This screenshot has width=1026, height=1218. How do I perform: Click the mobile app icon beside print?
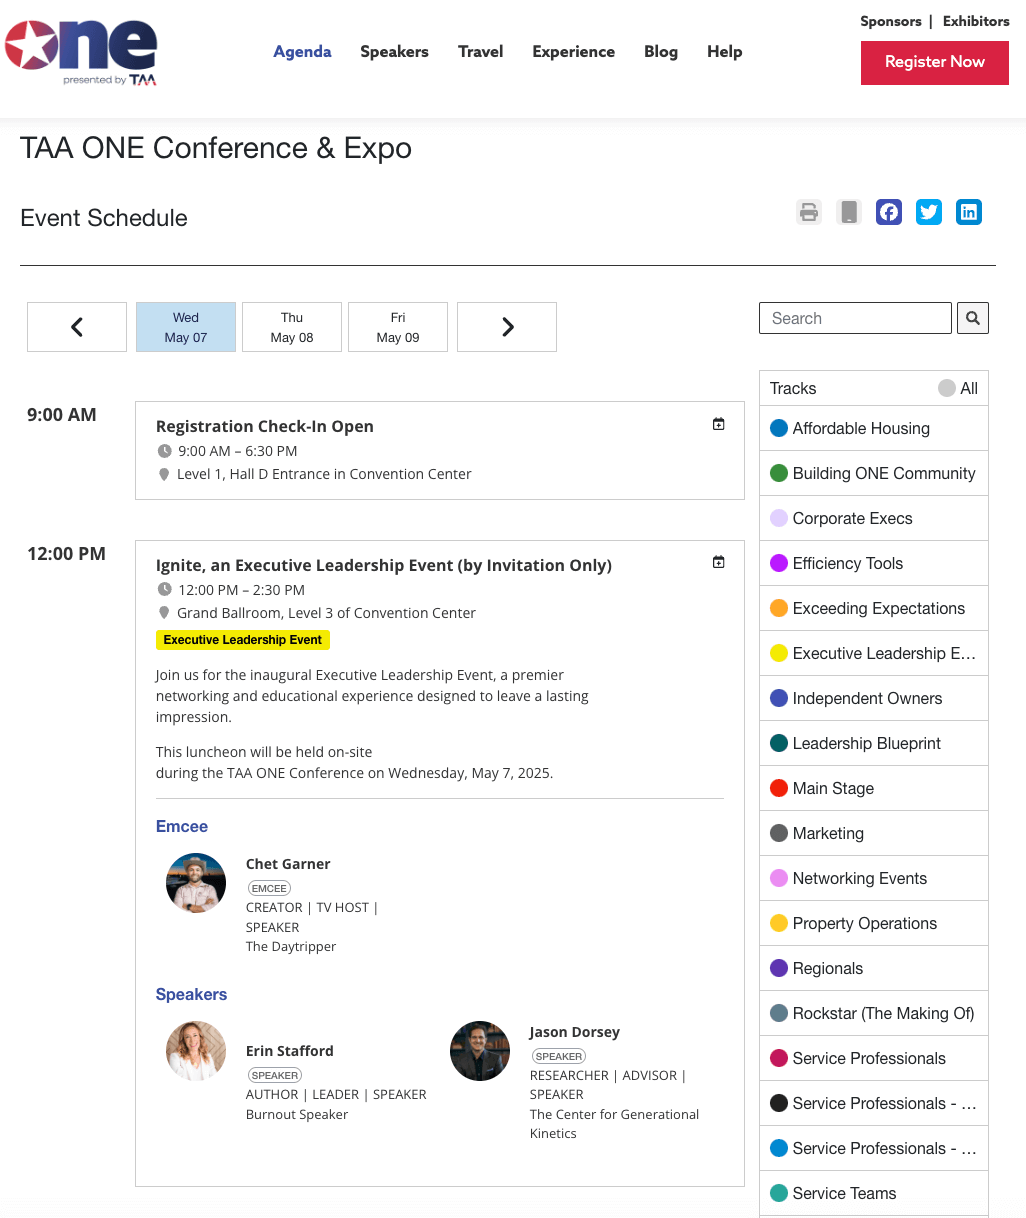click(848, 212)
